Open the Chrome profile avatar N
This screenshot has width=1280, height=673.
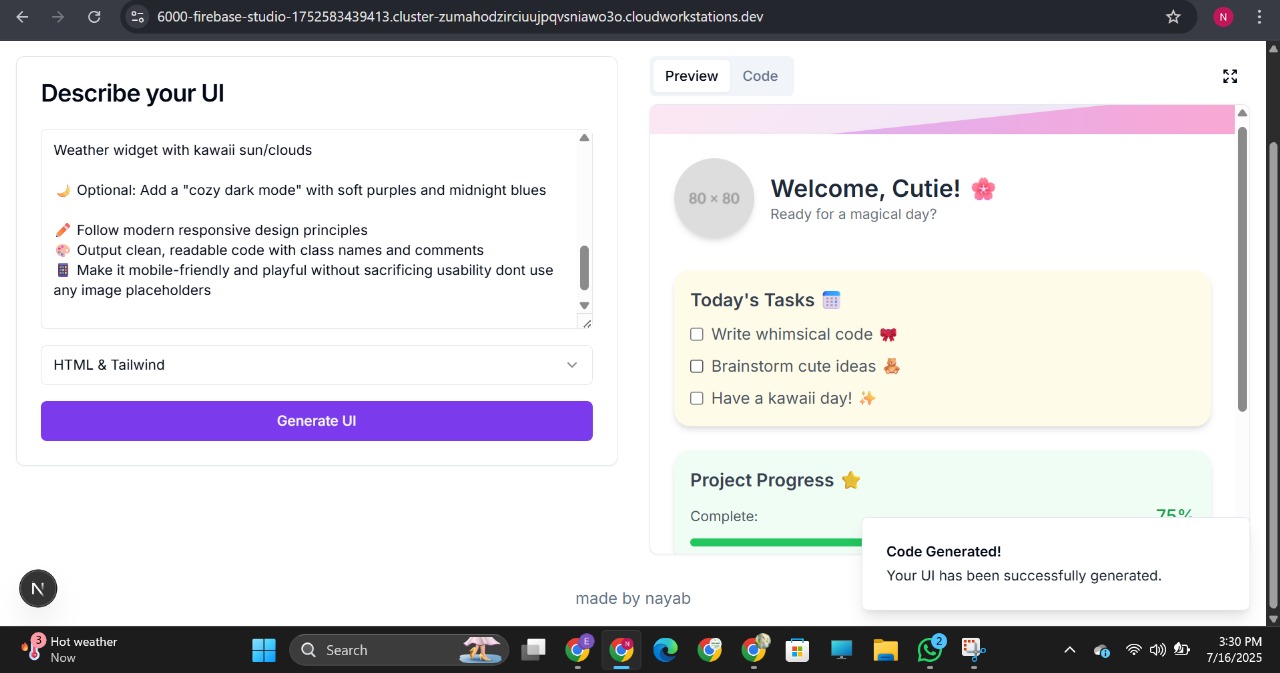(x=1223, y=17)
